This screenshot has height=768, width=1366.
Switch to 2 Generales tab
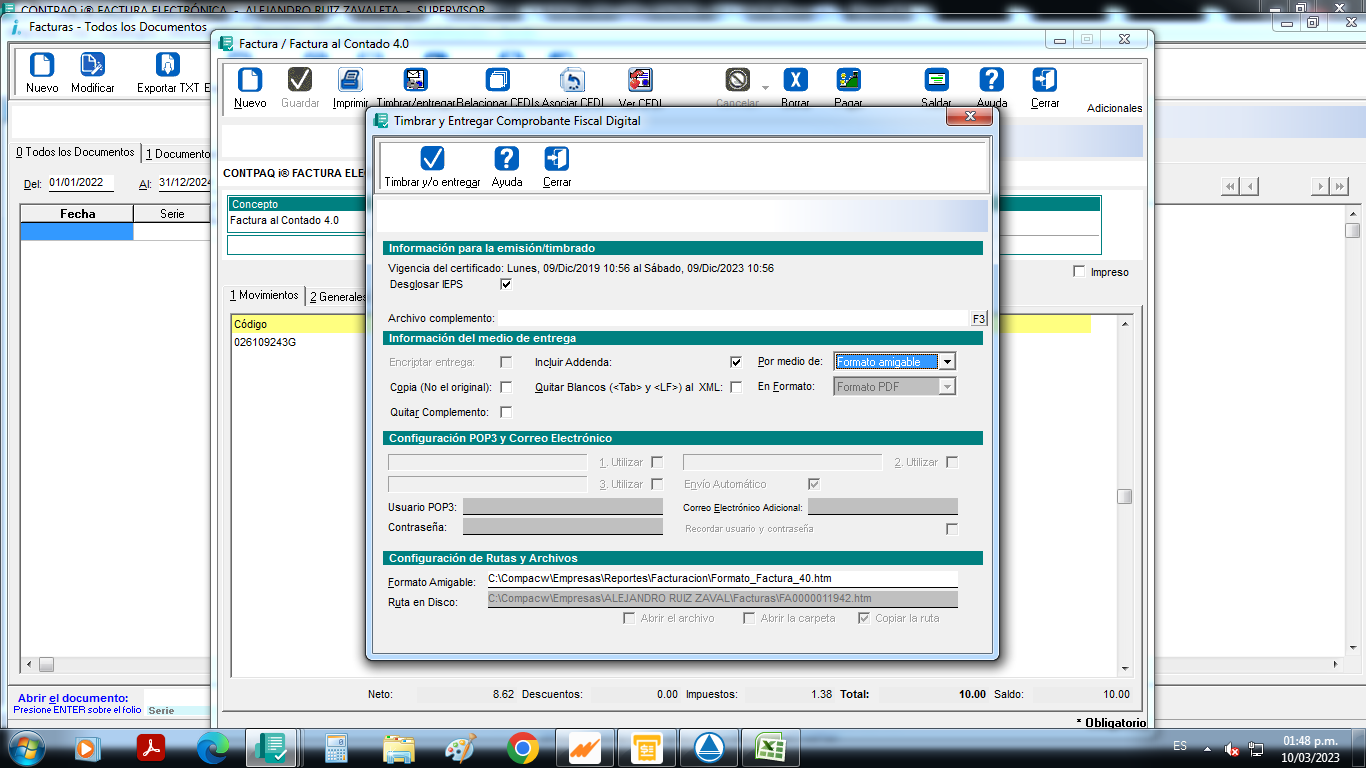point(337,296)
